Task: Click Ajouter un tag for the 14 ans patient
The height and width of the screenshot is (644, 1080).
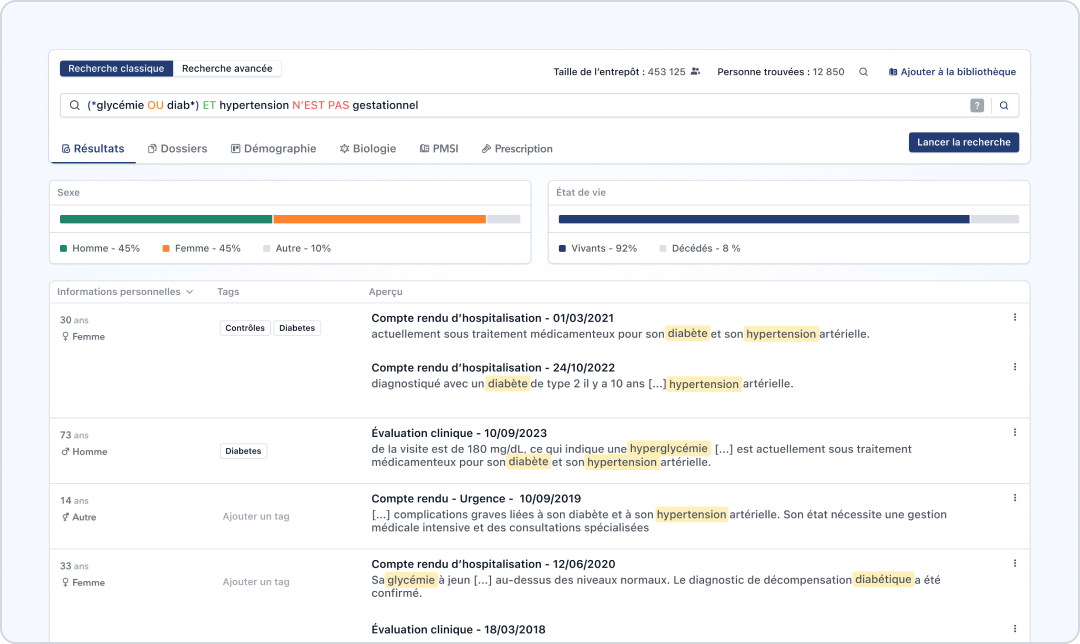Action: [256, 517]
